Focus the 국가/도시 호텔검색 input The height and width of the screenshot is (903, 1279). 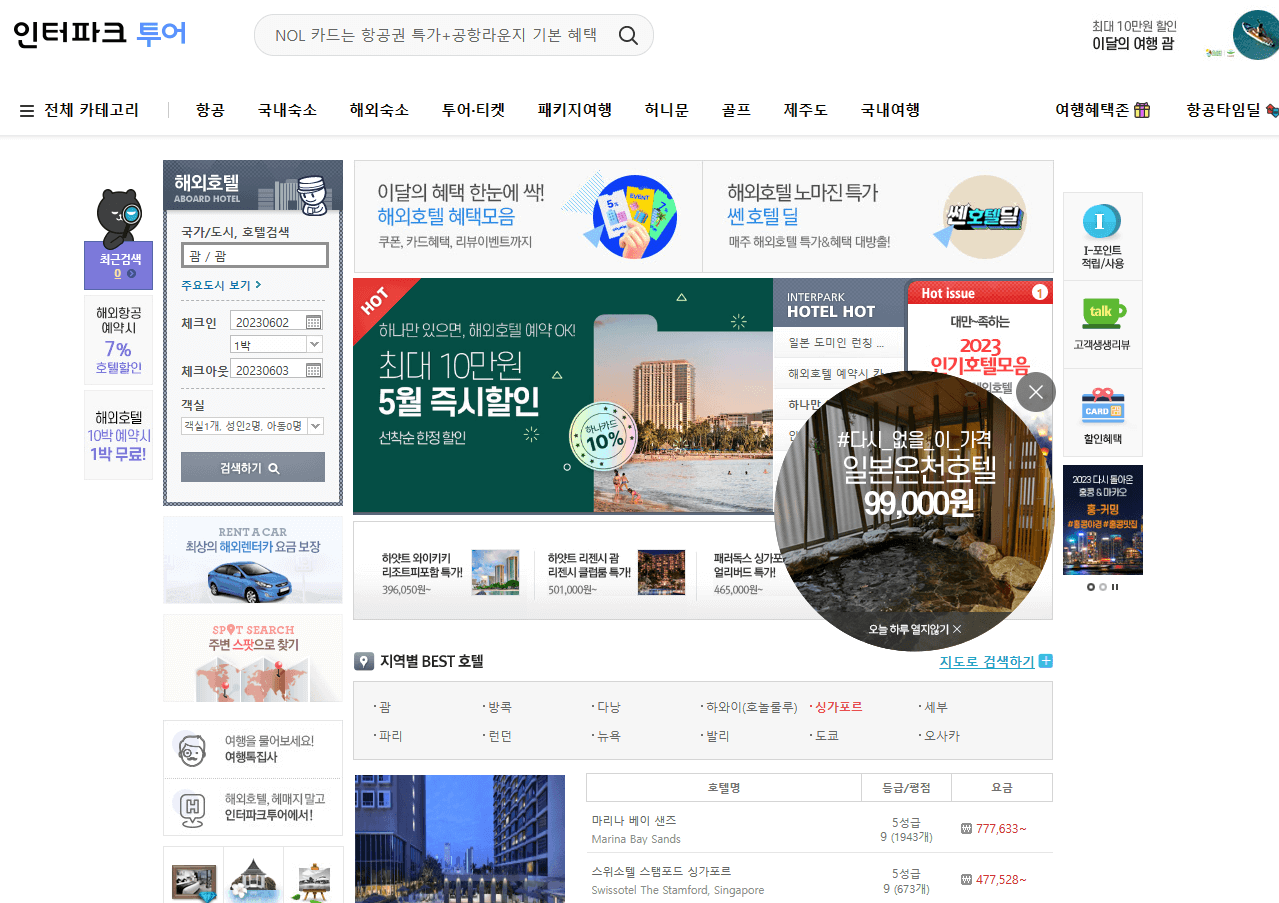[254, 256]
